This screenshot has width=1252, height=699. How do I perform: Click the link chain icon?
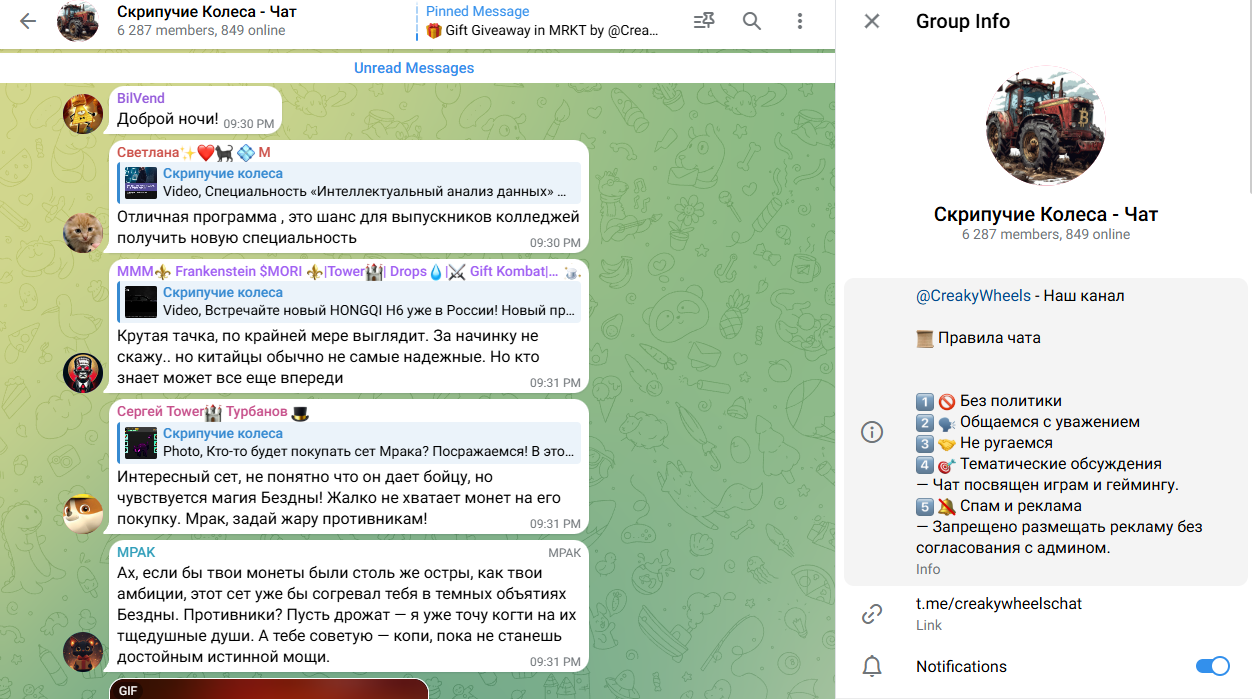872,613
